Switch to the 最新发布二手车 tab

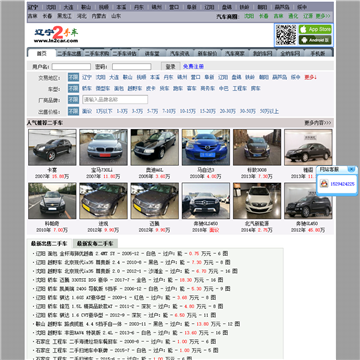95,243
